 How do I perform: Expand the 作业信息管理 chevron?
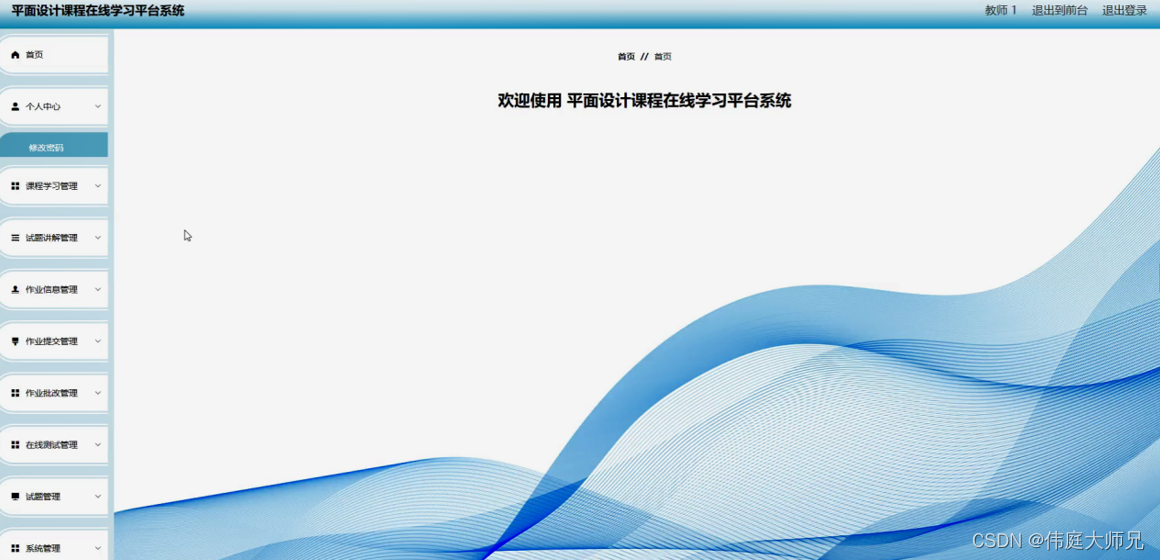pos(98,290)
